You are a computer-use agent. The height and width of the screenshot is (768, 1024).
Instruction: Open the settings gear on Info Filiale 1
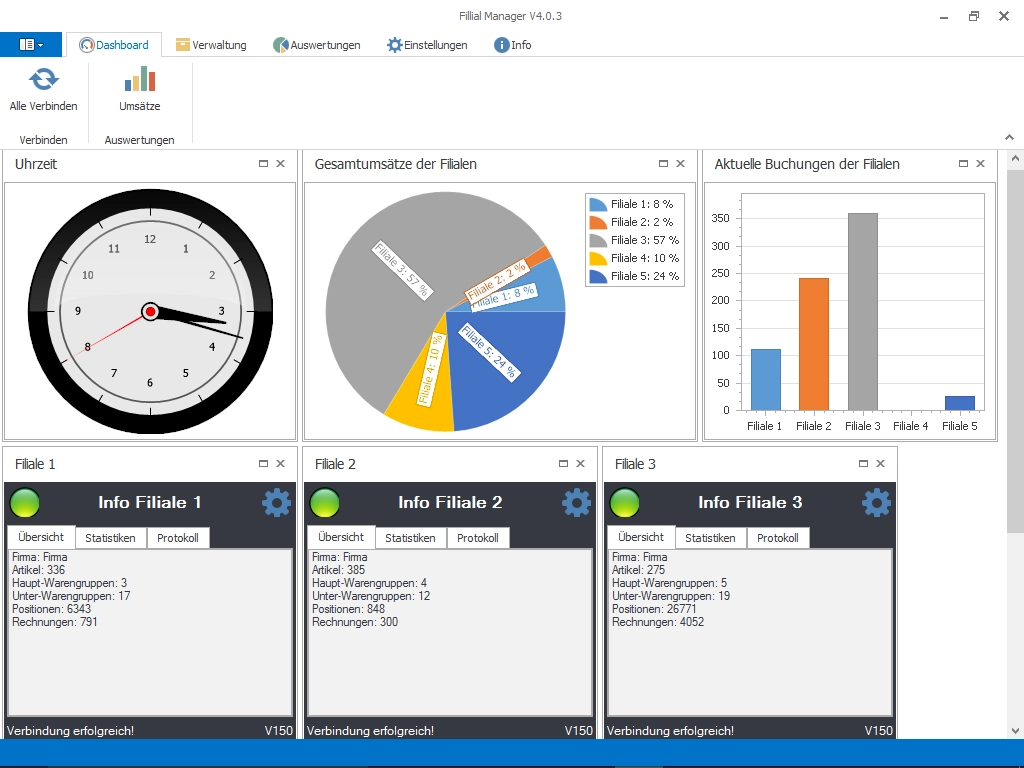(x=277, y=503)
